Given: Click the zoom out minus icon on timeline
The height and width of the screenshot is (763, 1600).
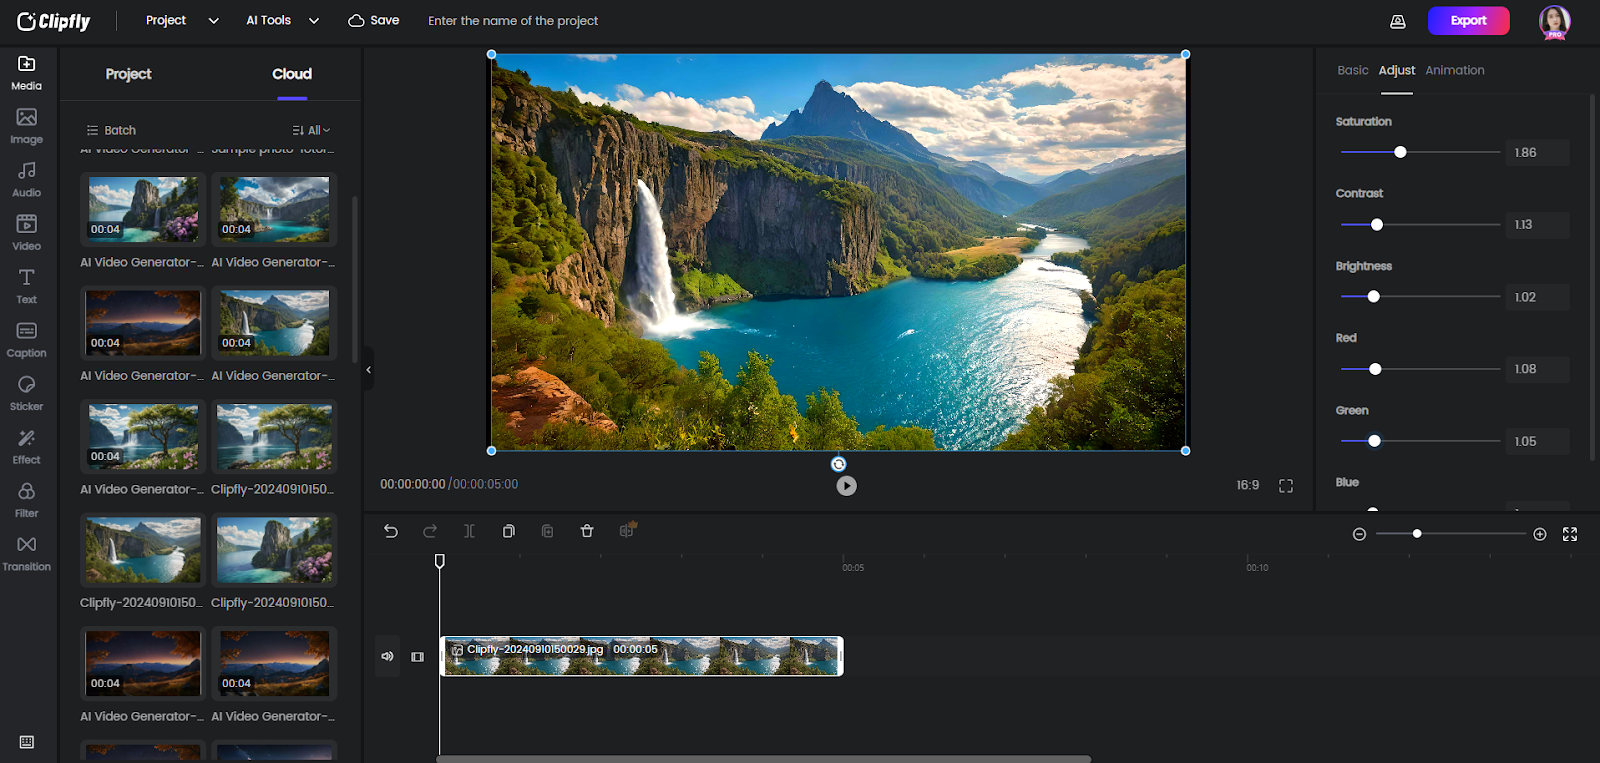Looking at the screenshot, I should coord(1359,534).
